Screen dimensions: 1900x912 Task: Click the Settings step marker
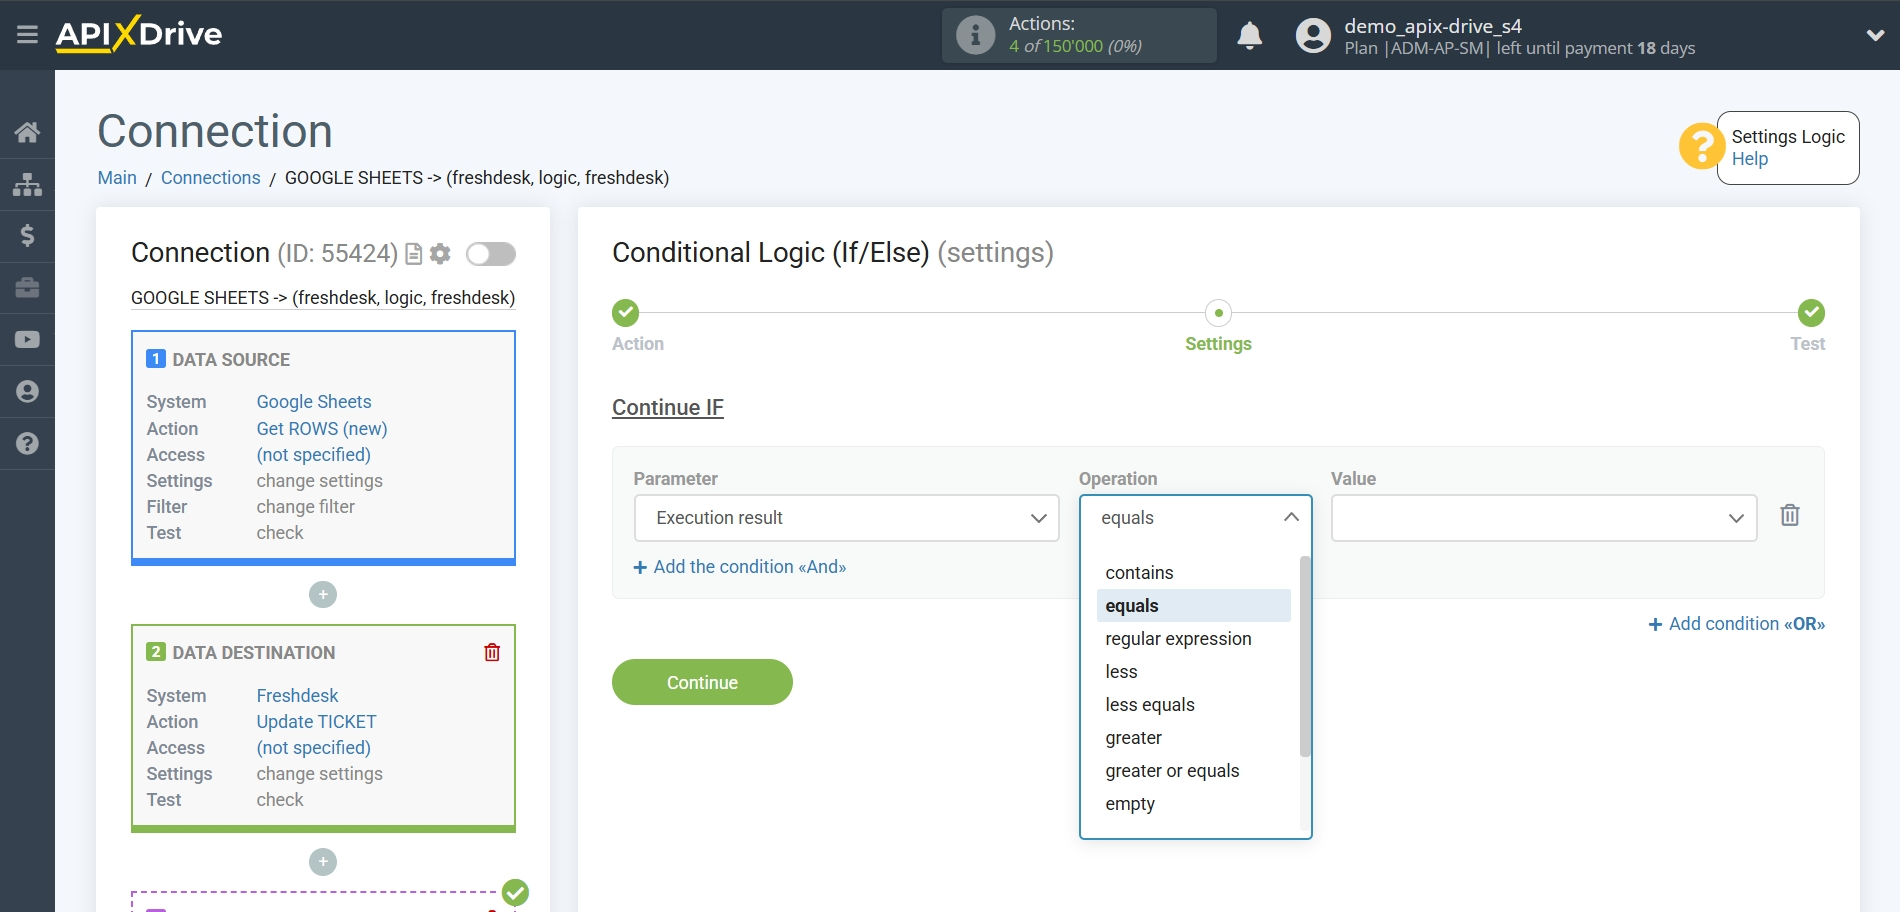(x=1218, y=313)
